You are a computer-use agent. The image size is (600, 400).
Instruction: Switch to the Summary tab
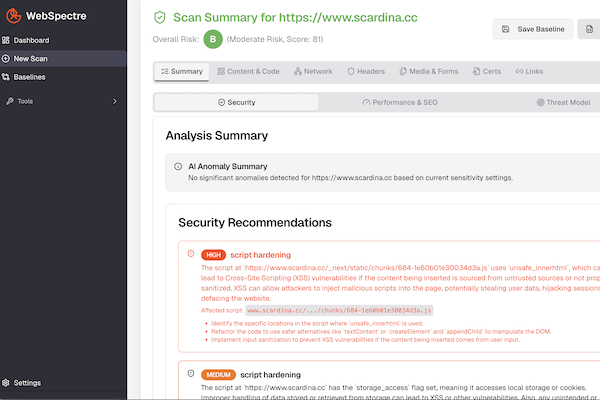coord(182,72)
